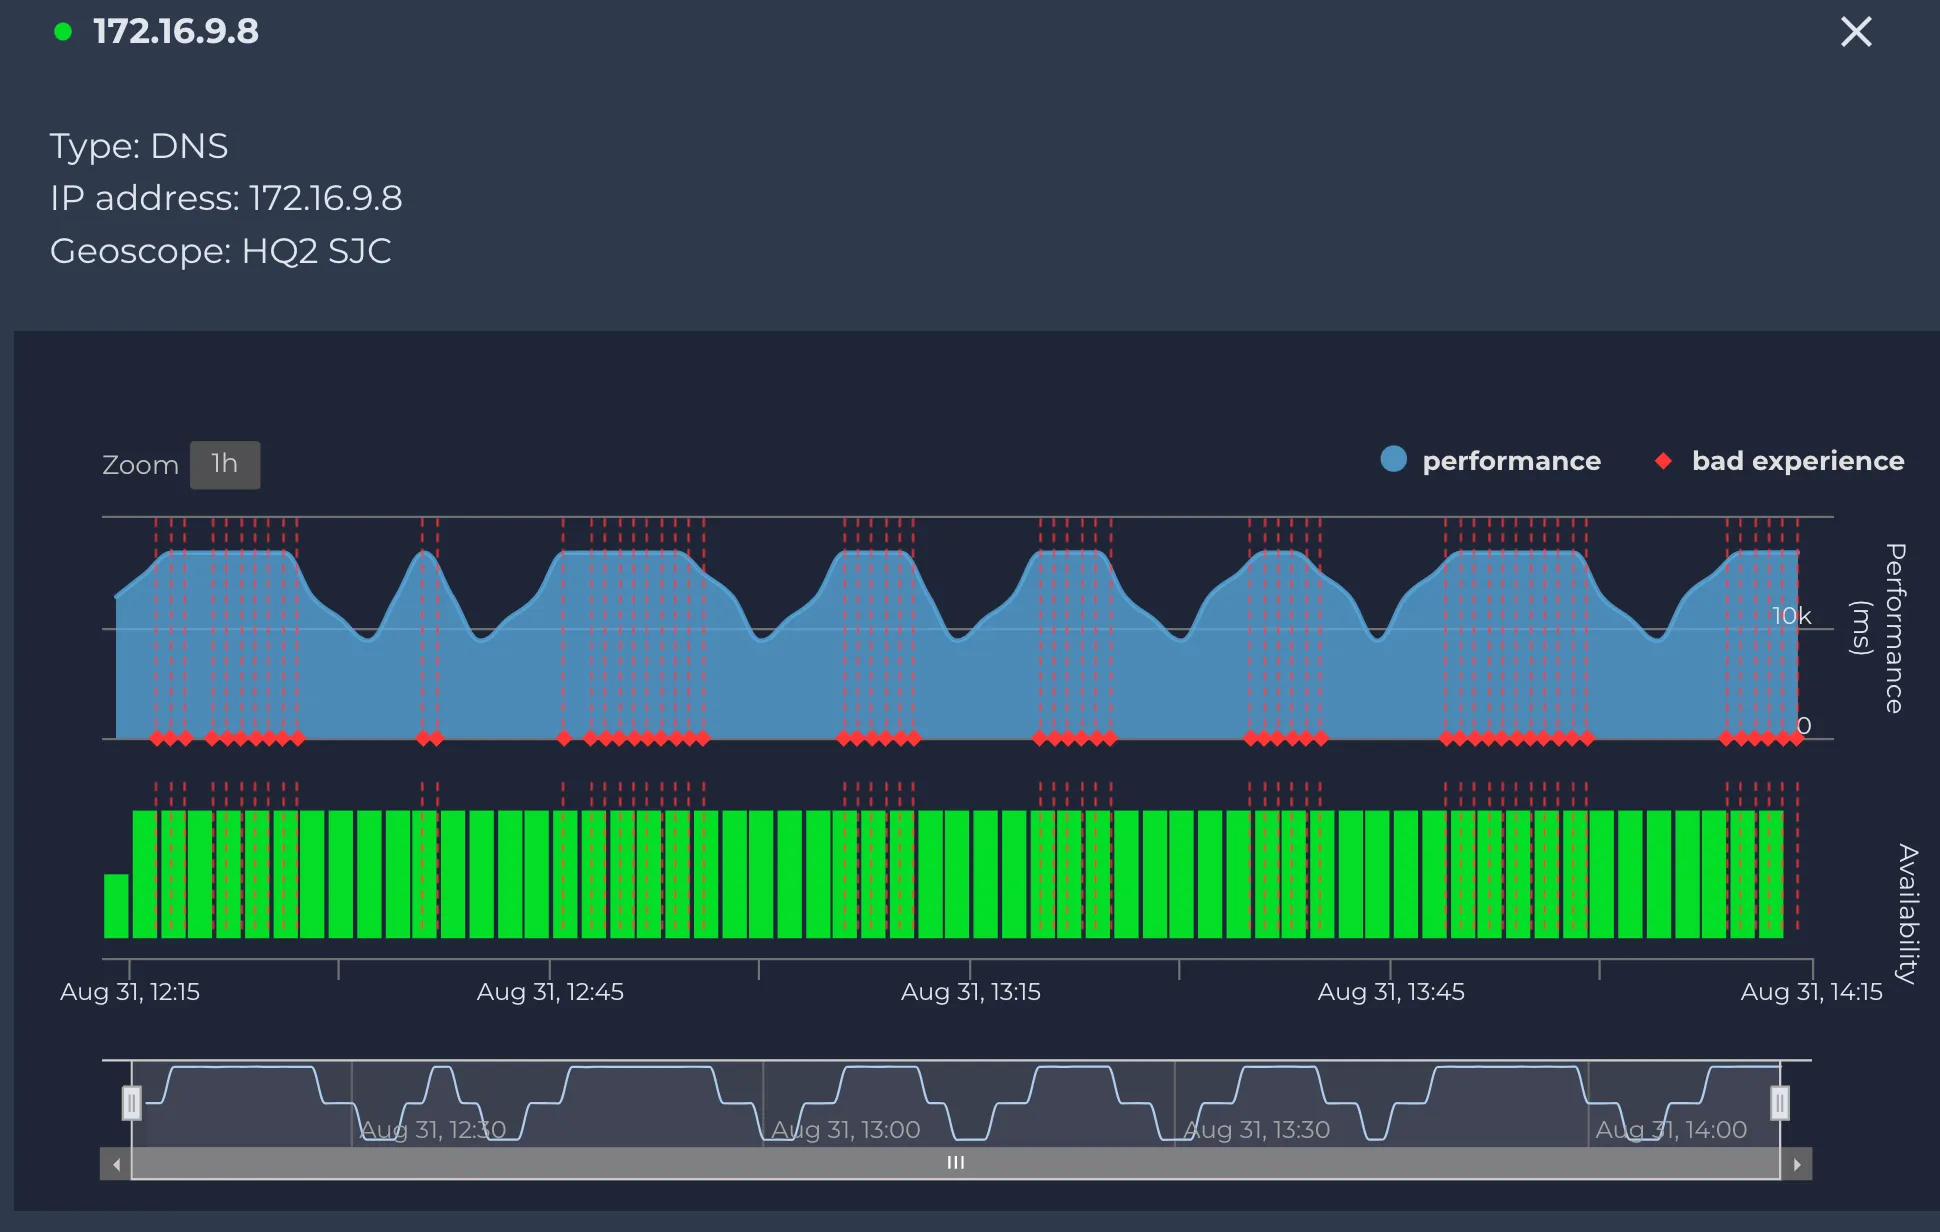Click the green status dot beside 172.16.9.8
Viewport: 1940px width, 1232px height.
63,32
